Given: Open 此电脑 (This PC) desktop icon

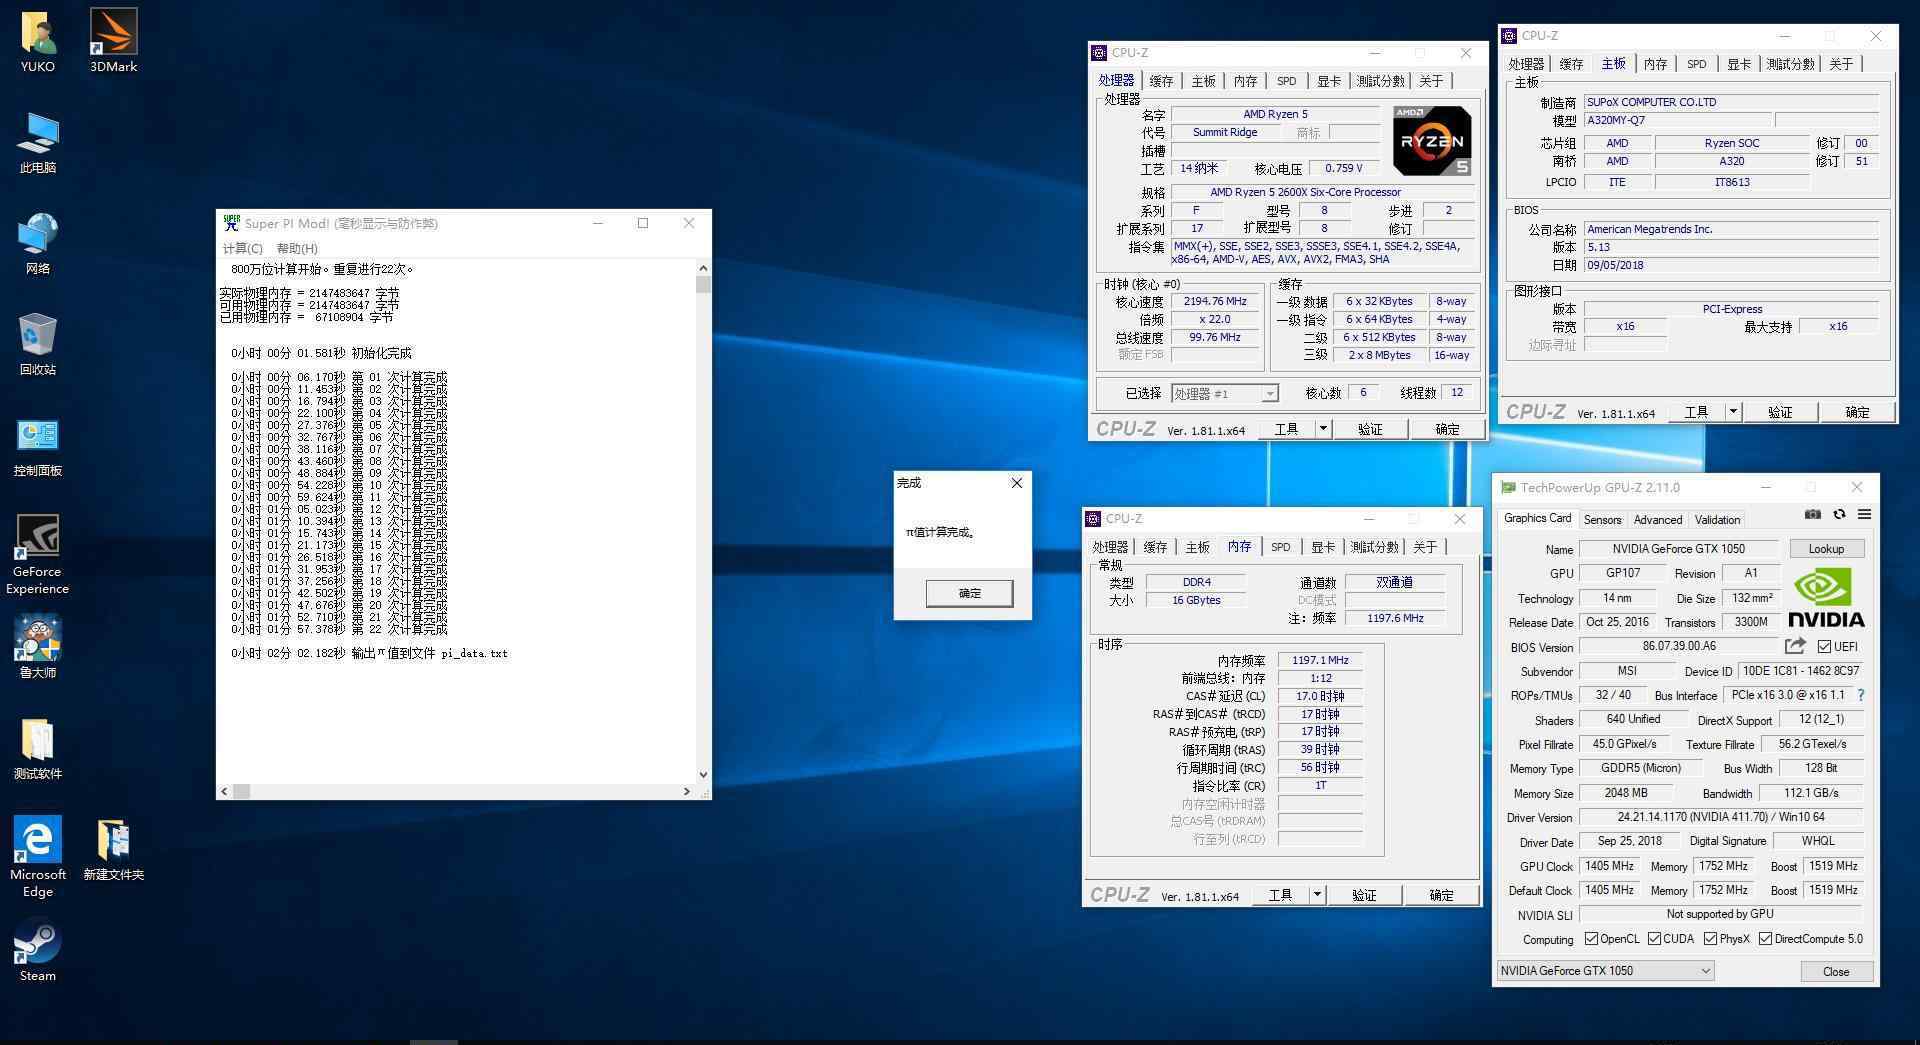Looking at the screenshot, I should point(38,143).
